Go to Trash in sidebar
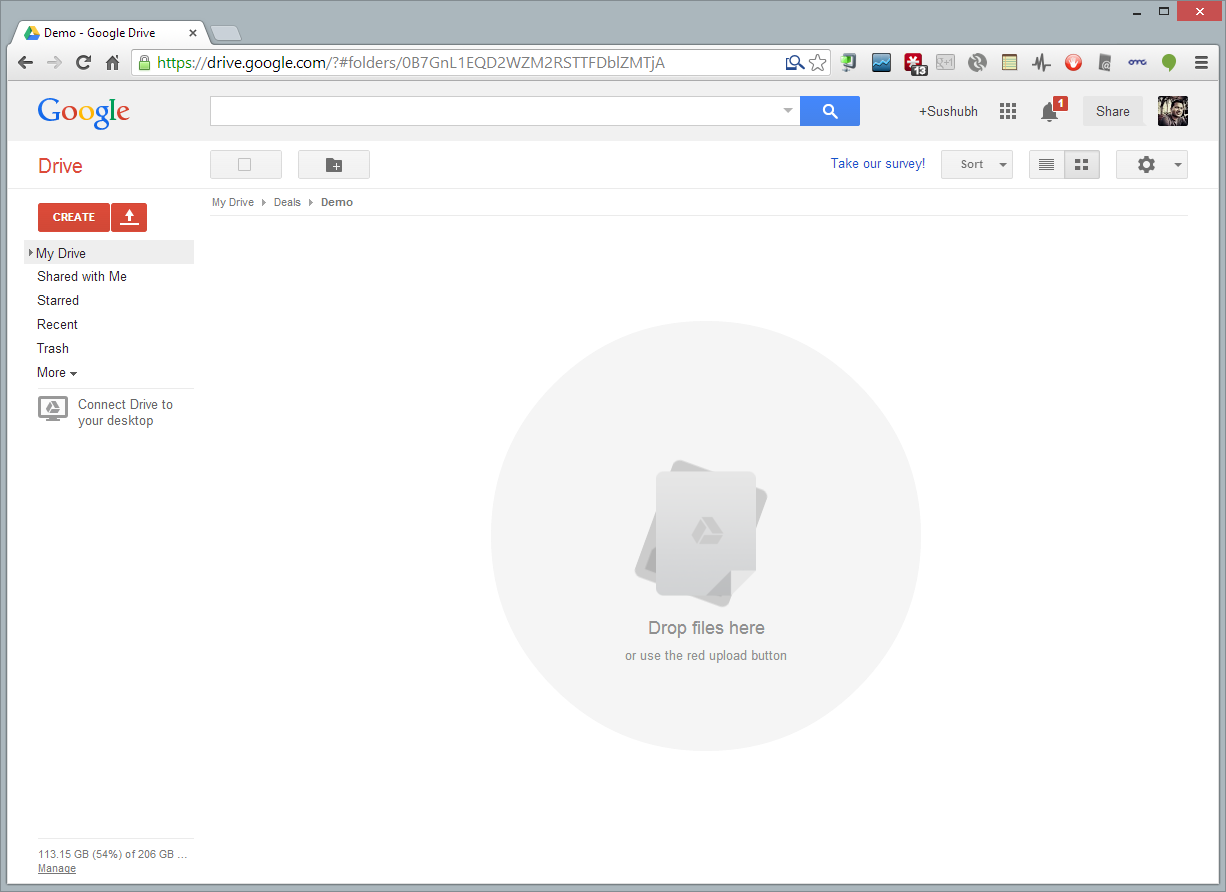The width and height of the screenshot is (1226, 892). [53, 349]
